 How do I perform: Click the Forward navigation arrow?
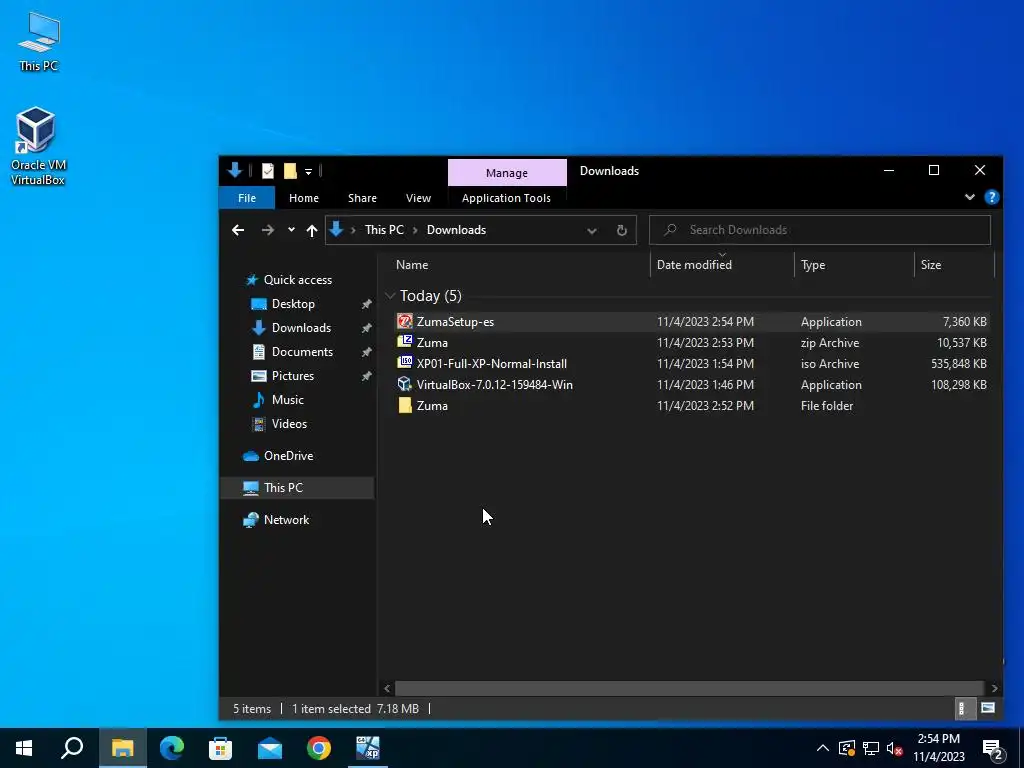click(268, 230)
